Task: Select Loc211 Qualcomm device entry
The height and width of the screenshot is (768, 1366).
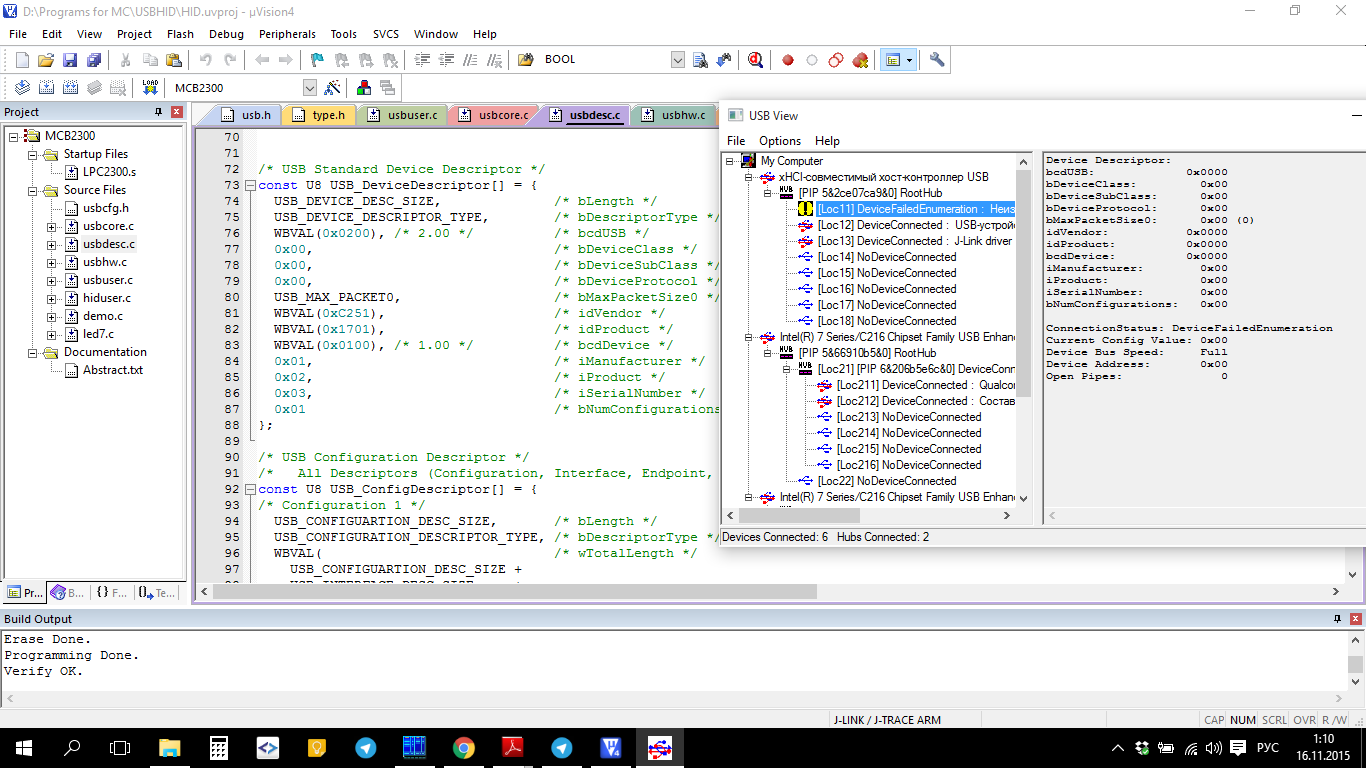Action: tap(925, 385)
